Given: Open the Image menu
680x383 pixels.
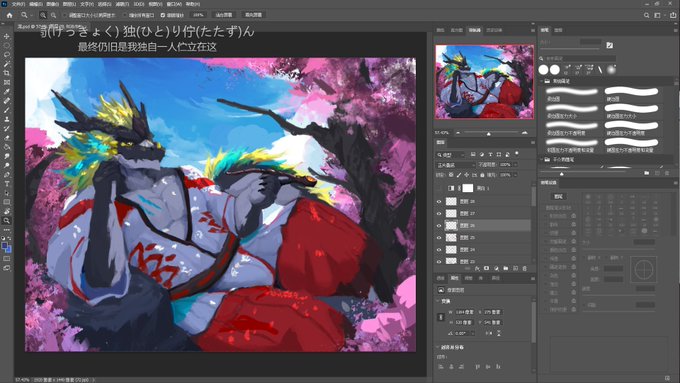Looking at the screenshot, I should tap(52, 4).
